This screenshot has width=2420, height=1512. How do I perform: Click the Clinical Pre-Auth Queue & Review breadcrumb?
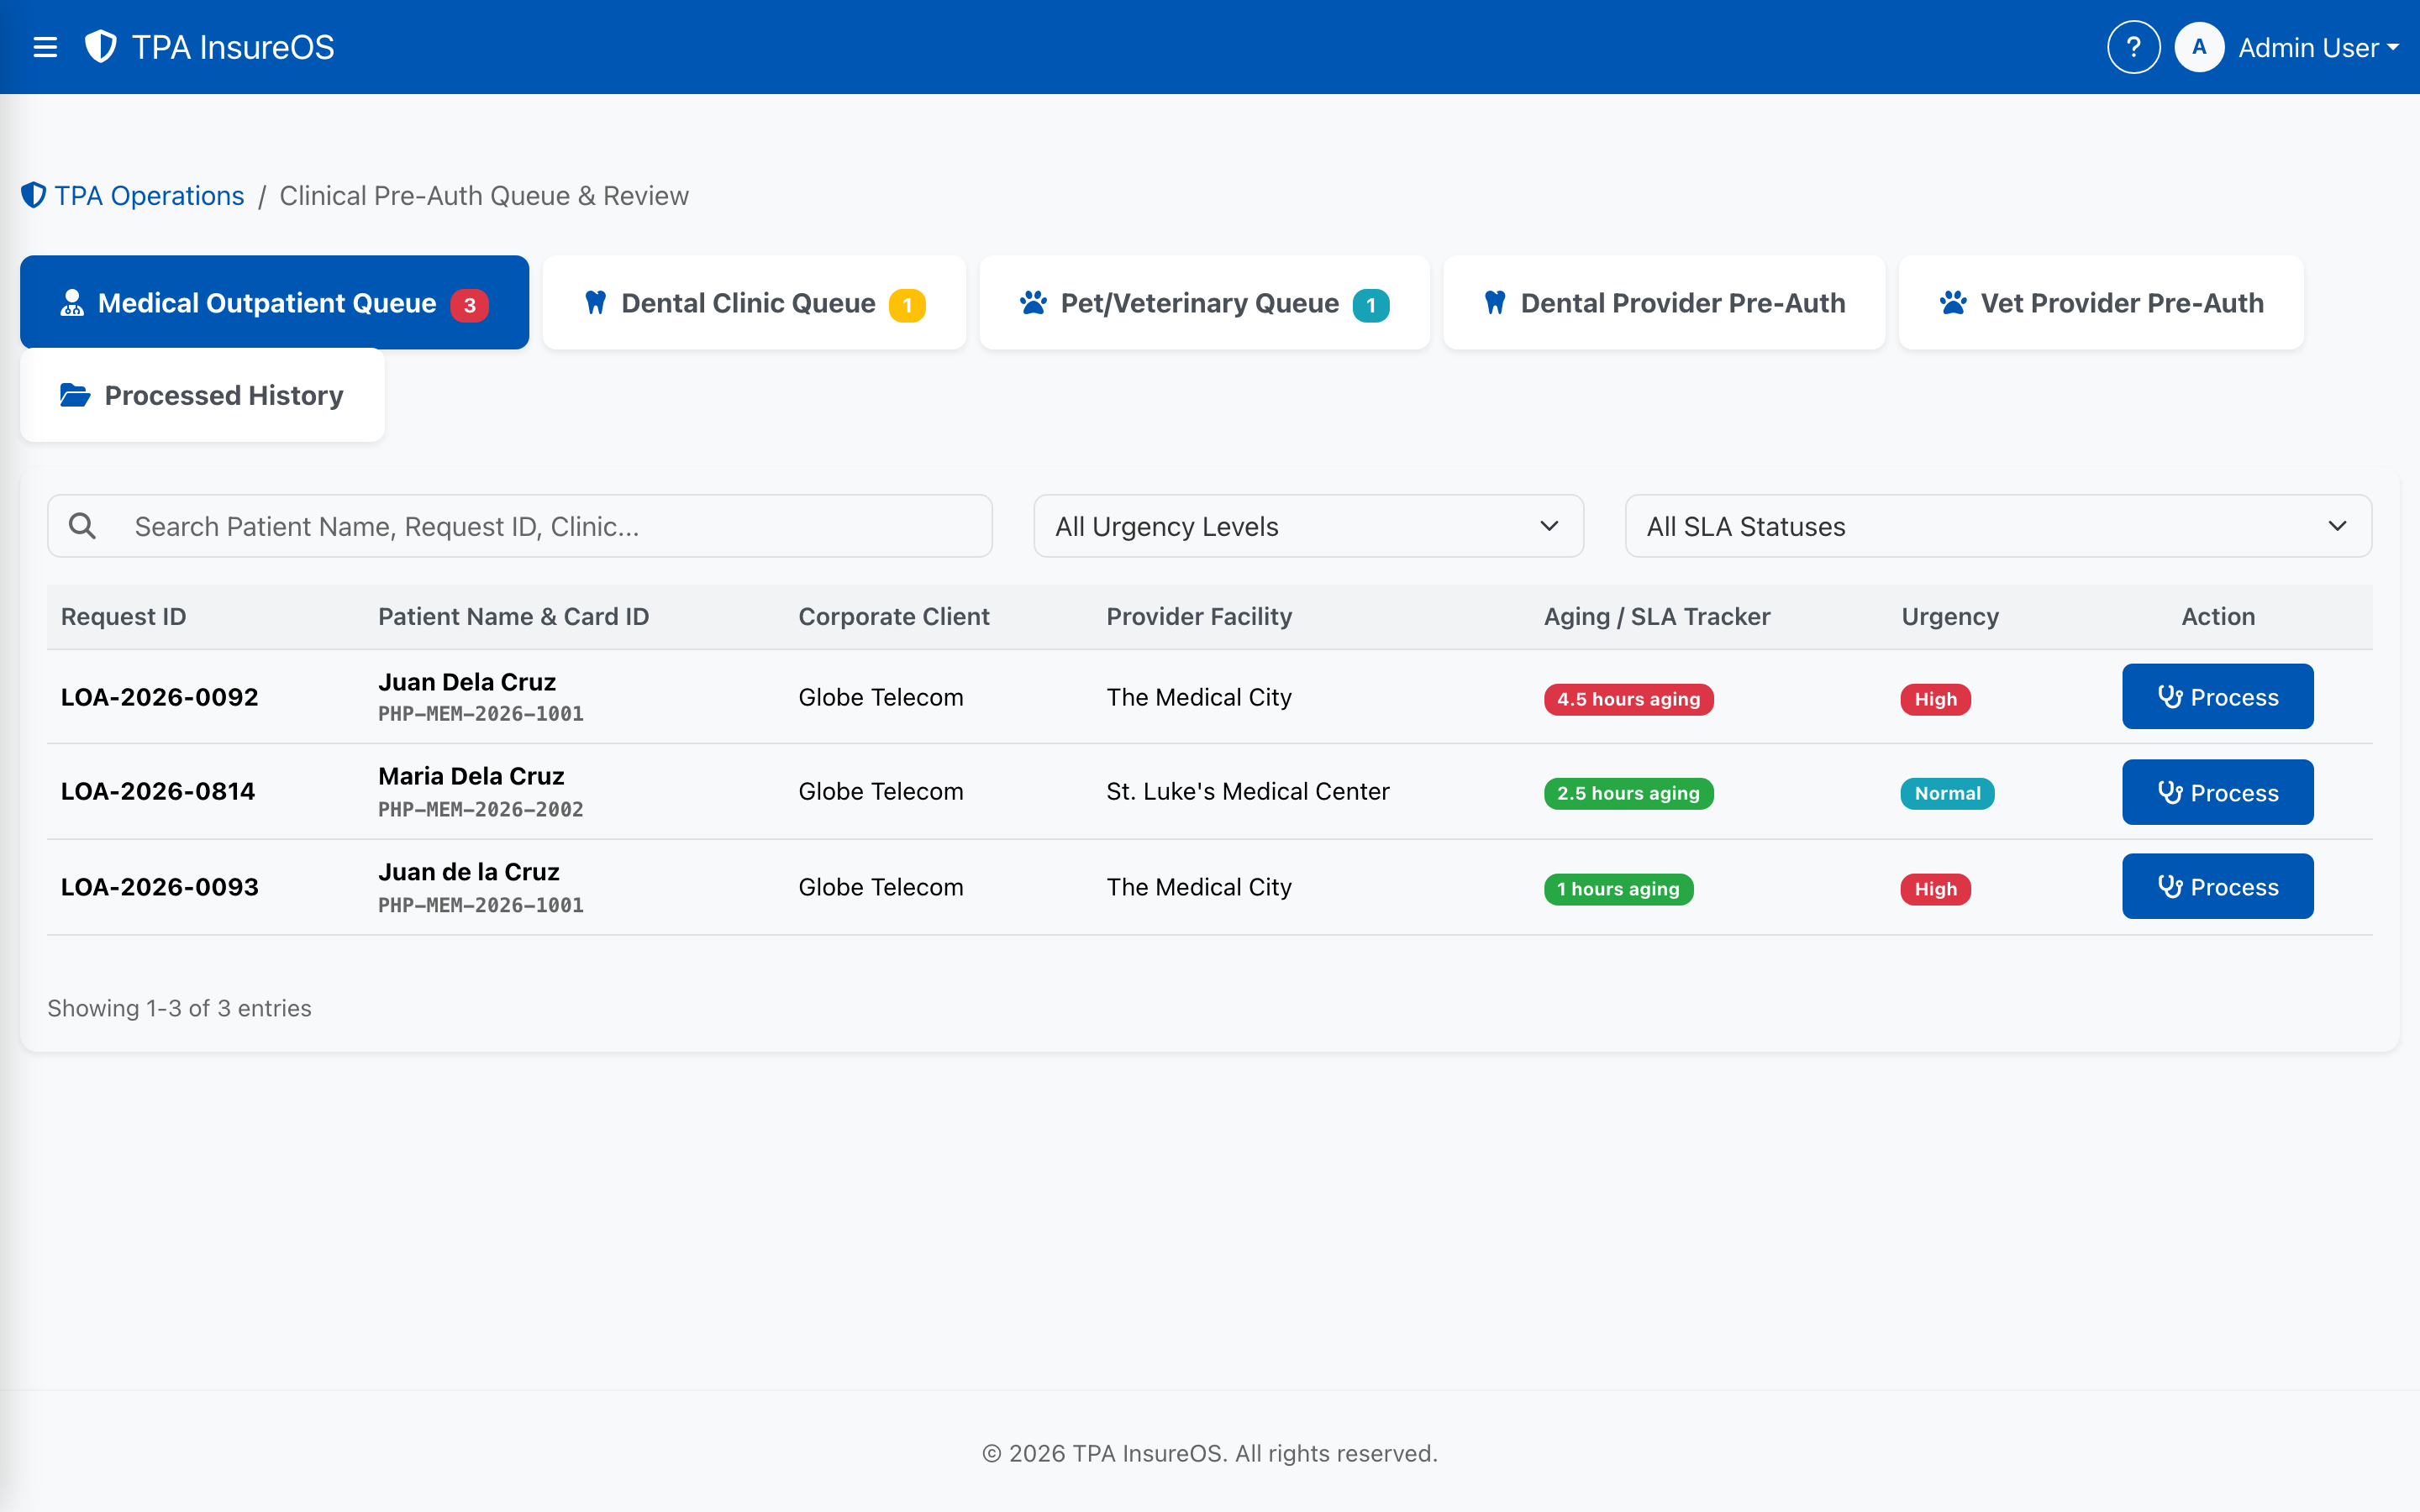tap(483, 195)
